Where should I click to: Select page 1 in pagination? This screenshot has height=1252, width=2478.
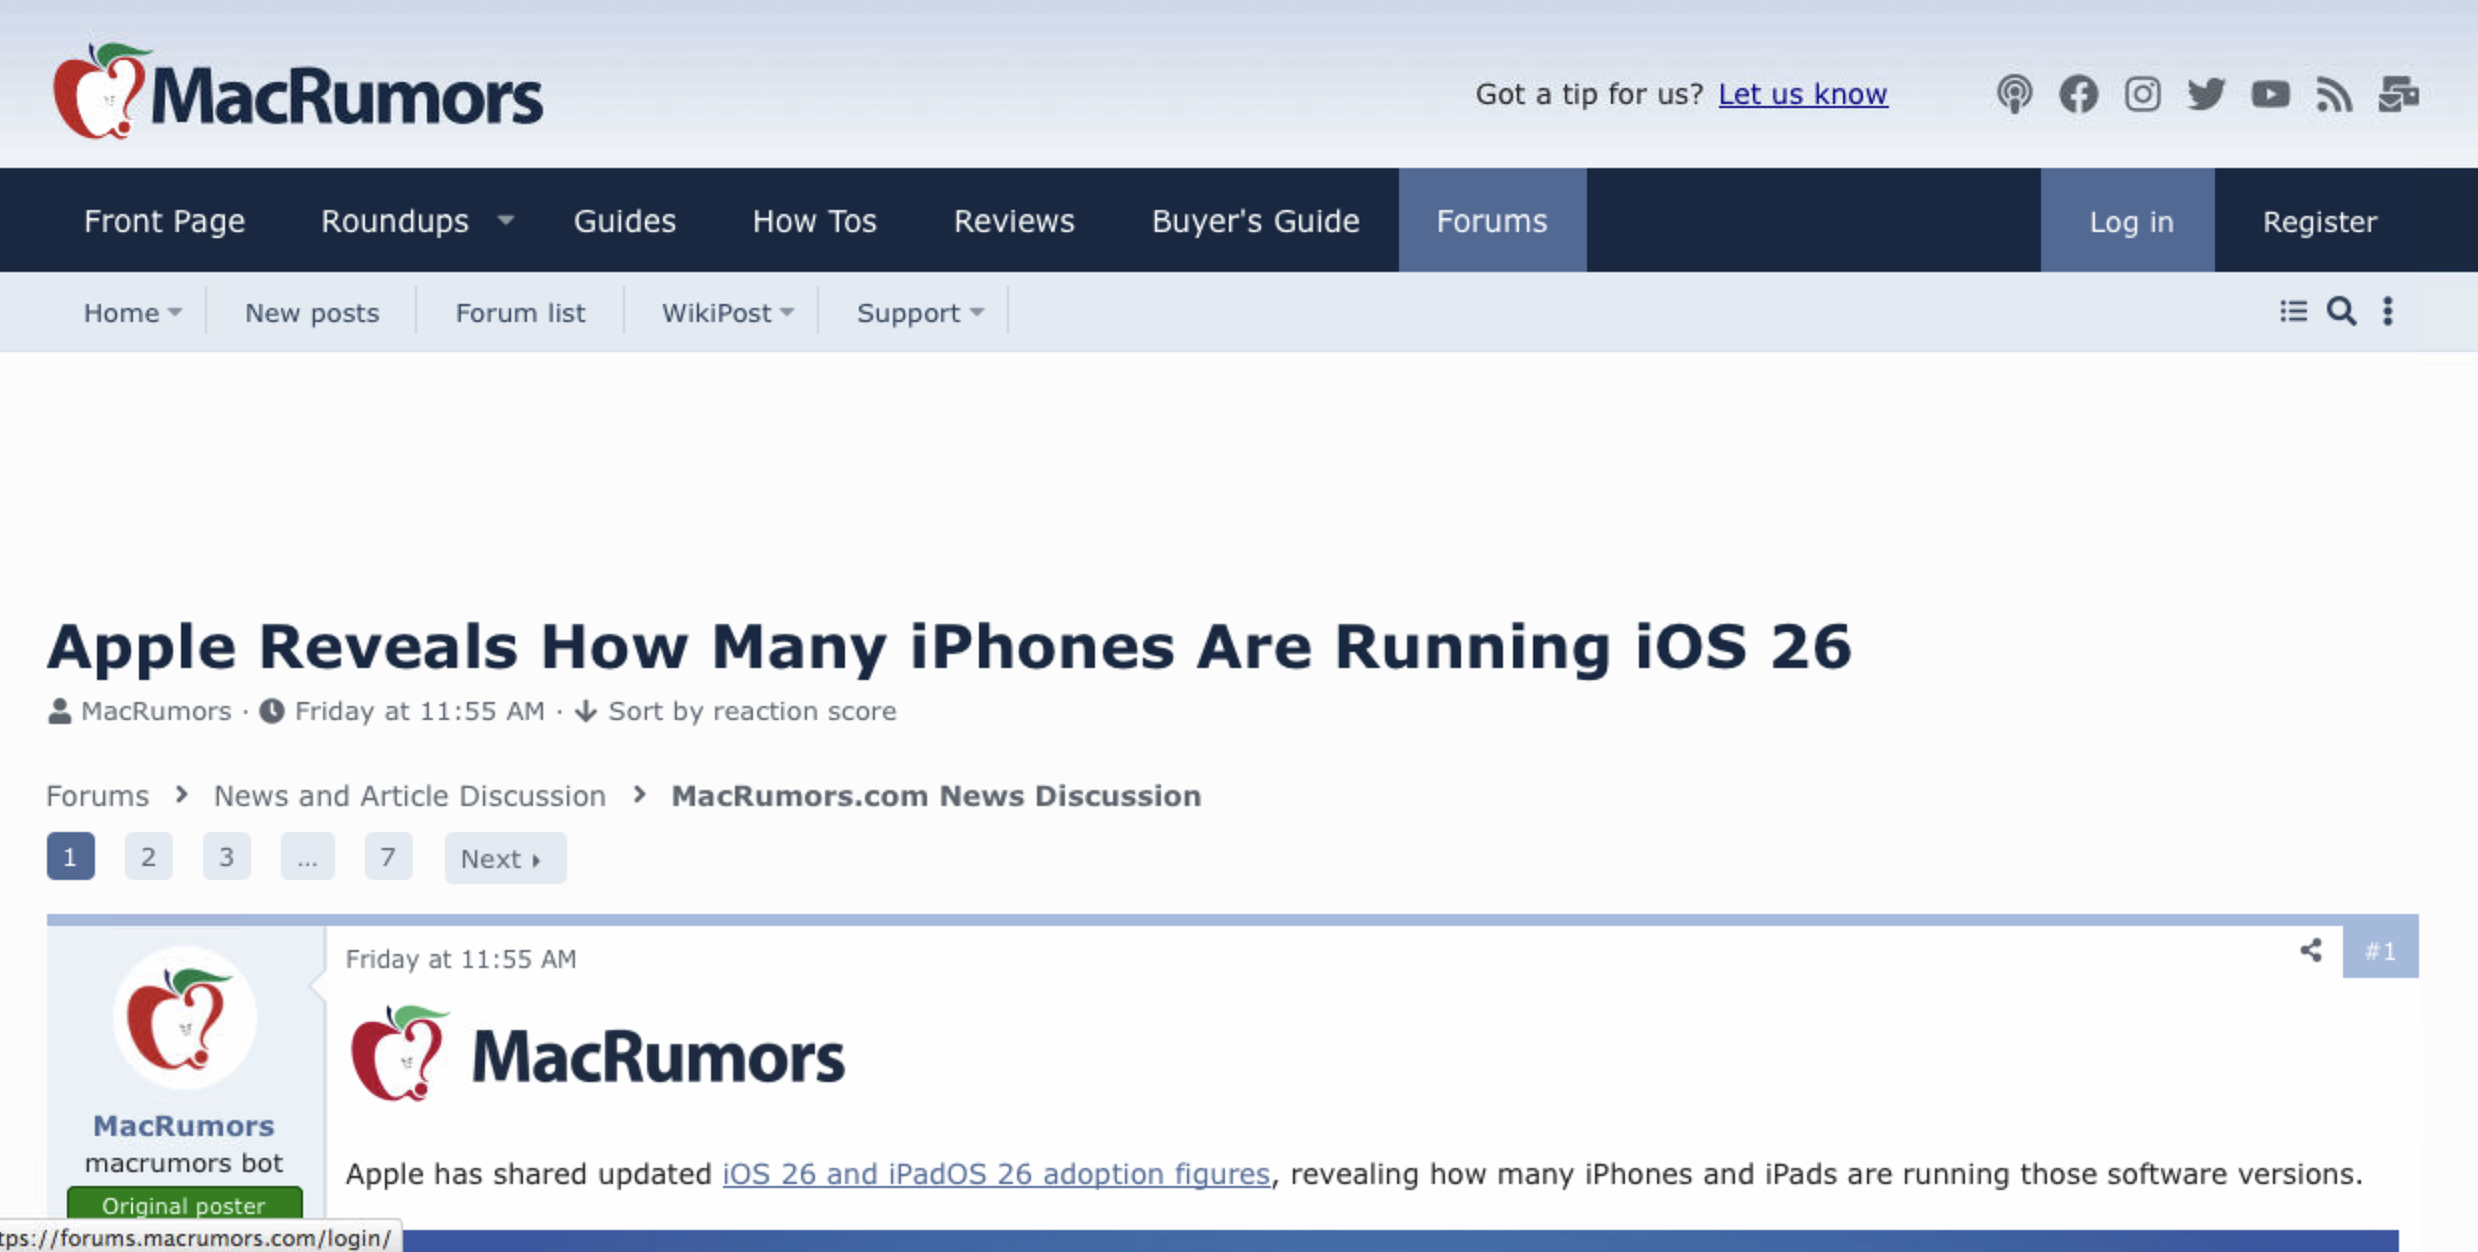70,857
